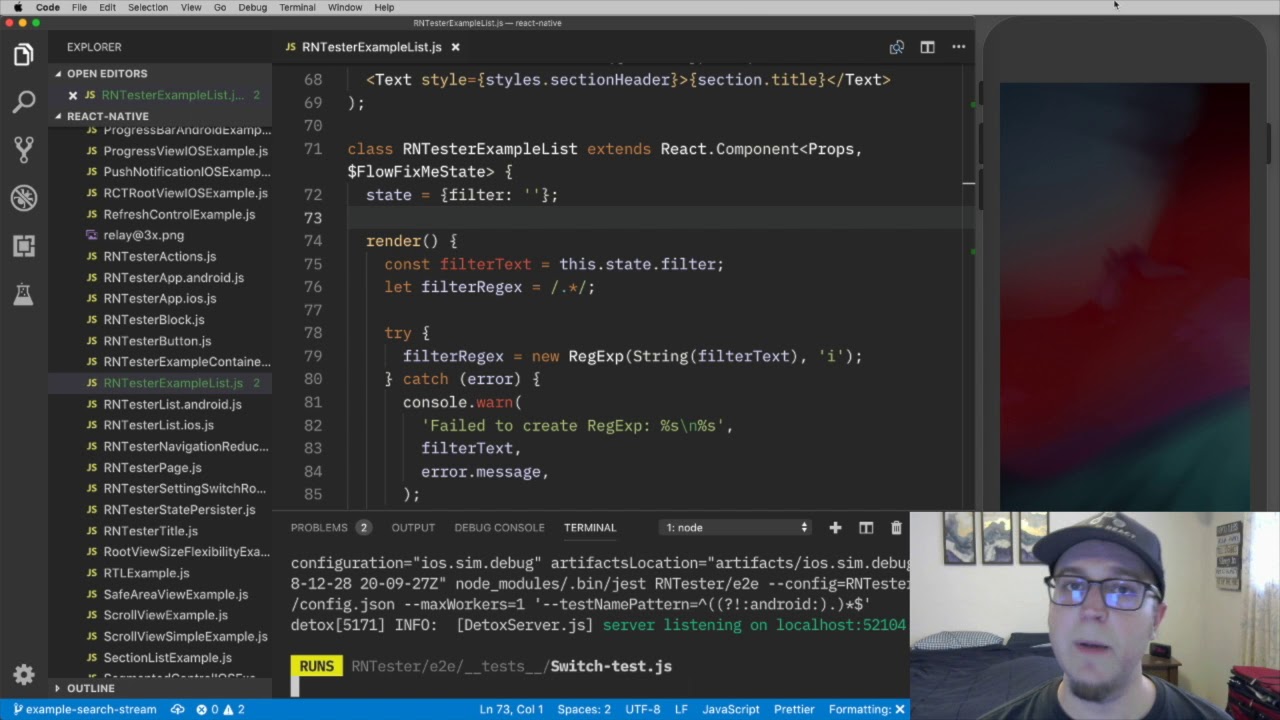This screenshot has height=720, width=1280.
Task: Kill the terminal with trash icon
Action: point(896,527)
